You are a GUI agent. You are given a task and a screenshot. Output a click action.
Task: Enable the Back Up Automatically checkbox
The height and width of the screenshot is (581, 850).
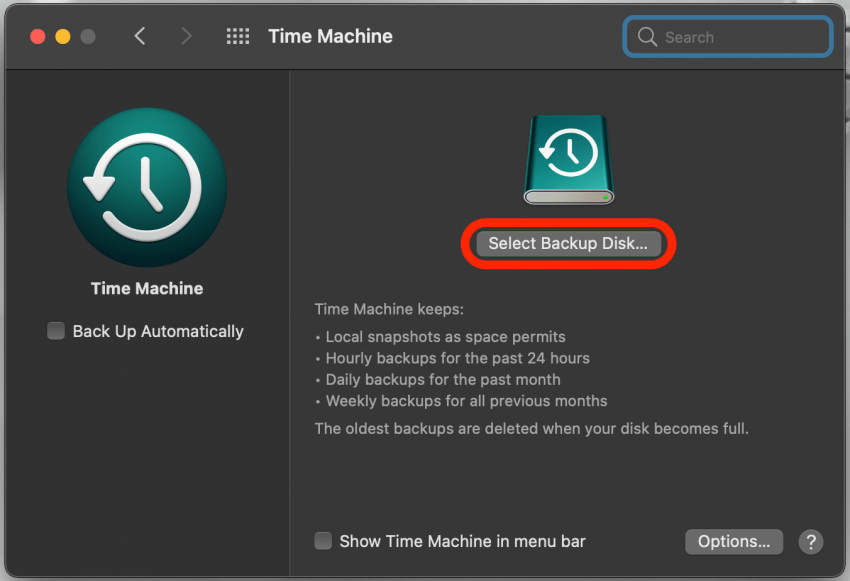57,331
